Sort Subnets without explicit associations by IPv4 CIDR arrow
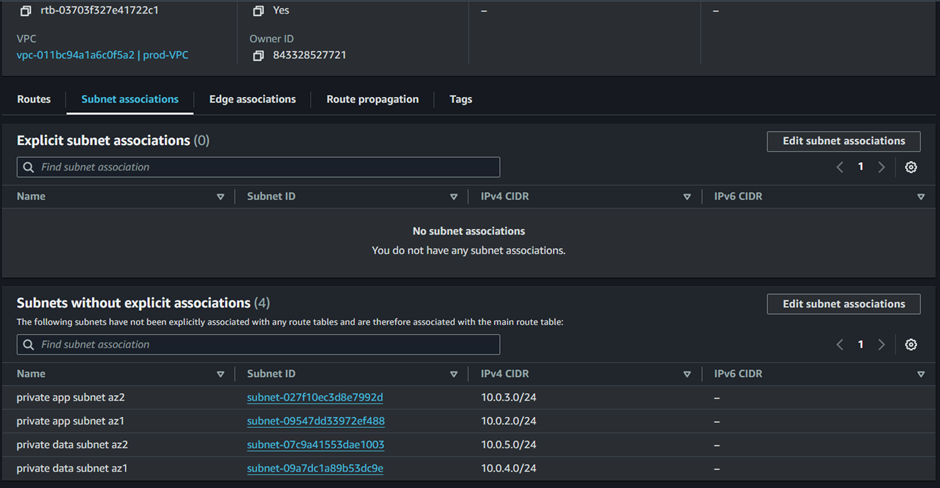Screen dimensions: 940x488 [x=687, y=374]
